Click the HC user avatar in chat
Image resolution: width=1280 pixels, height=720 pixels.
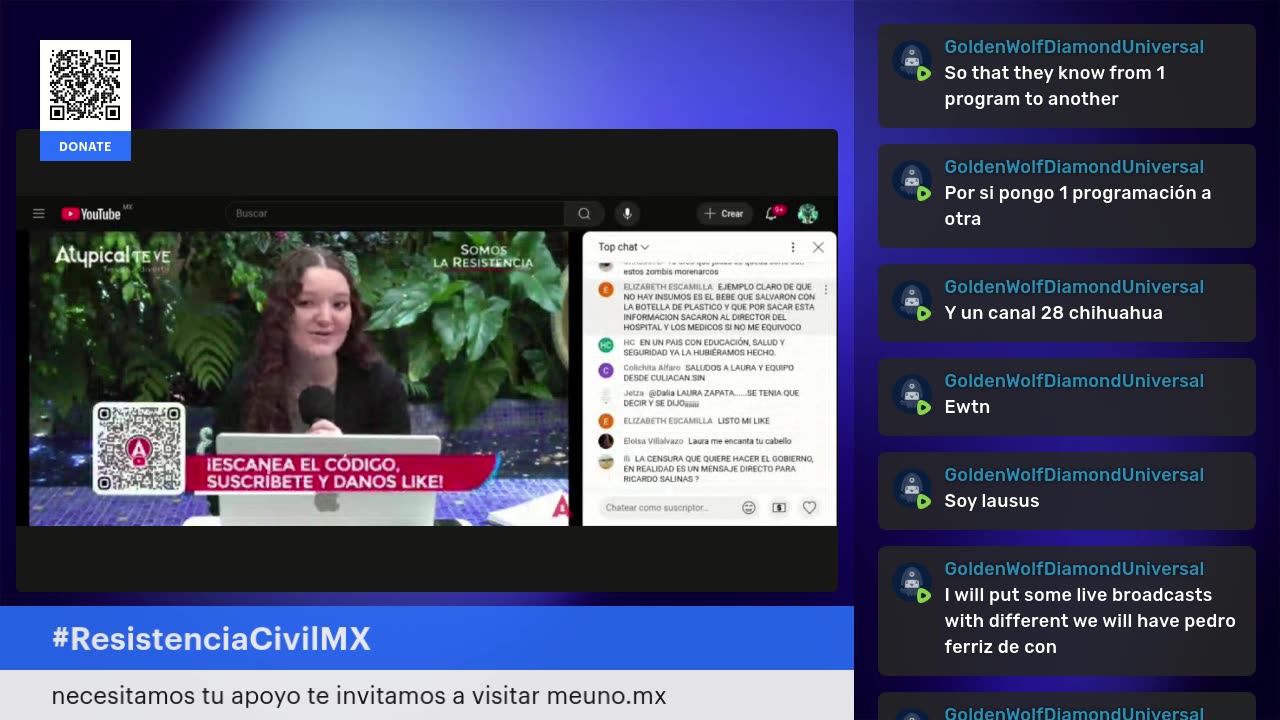click(x=605, y=345)
